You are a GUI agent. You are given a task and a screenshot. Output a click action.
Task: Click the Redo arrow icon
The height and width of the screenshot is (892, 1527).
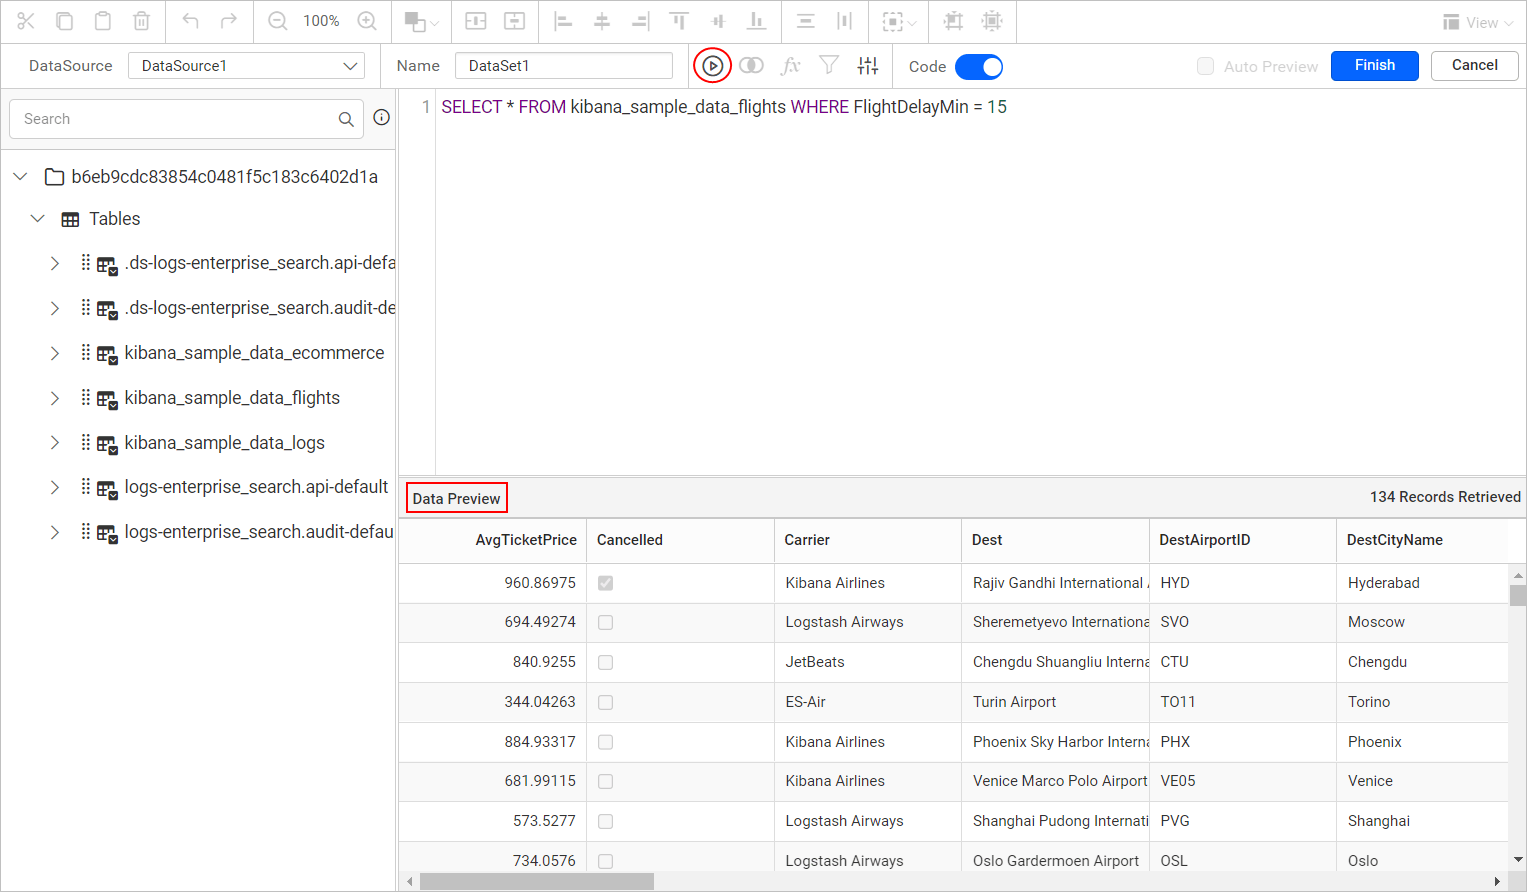tap(229, 21)
